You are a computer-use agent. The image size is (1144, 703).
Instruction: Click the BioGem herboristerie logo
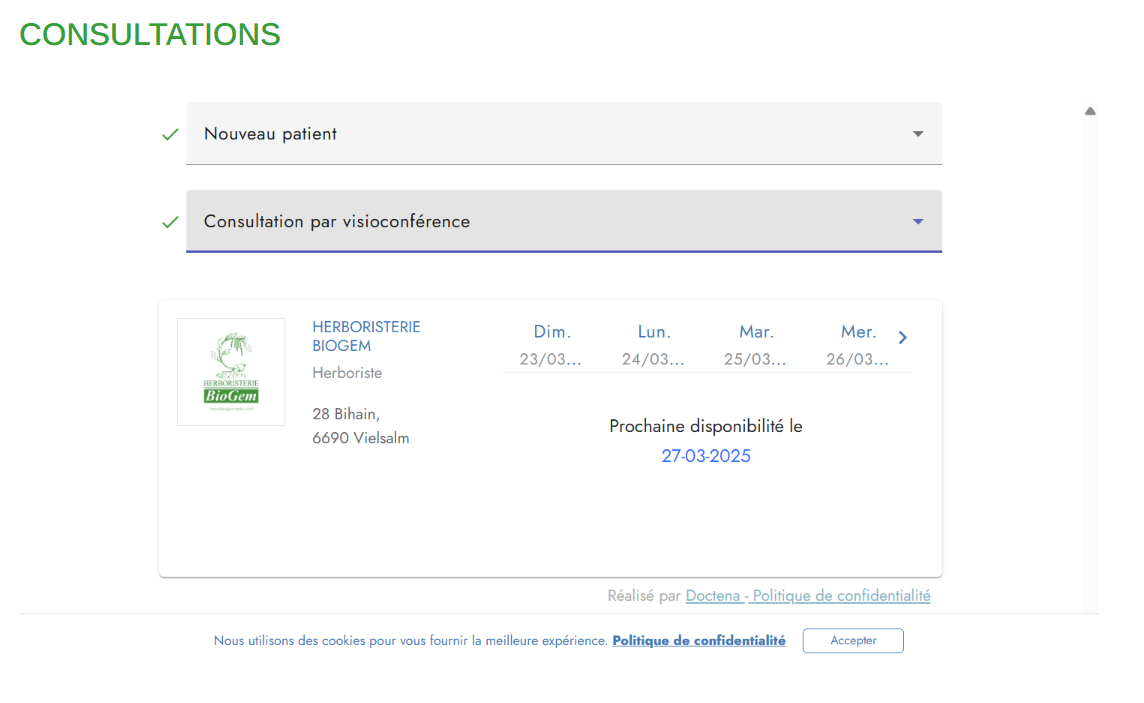pos(231,372)
